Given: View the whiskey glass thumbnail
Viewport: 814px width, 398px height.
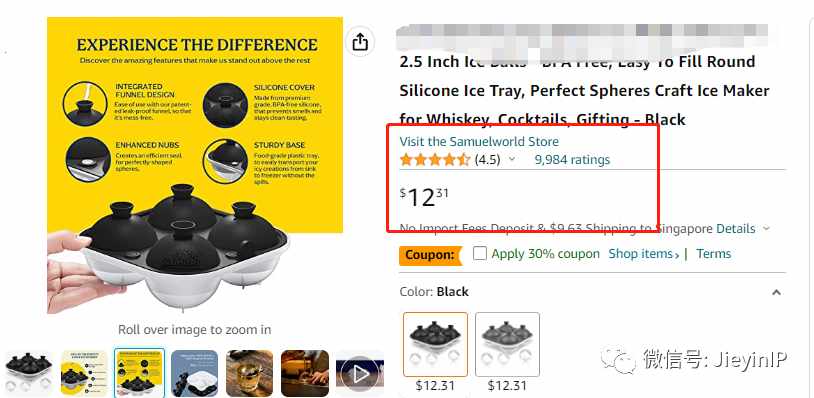Looking at the screenshot, I should point(250,373).
